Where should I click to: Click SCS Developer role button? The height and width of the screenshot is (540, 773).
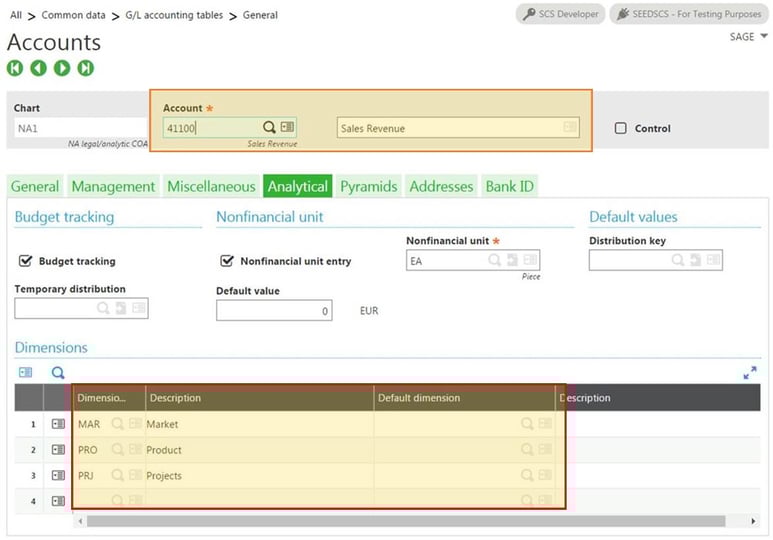[561, 14]
